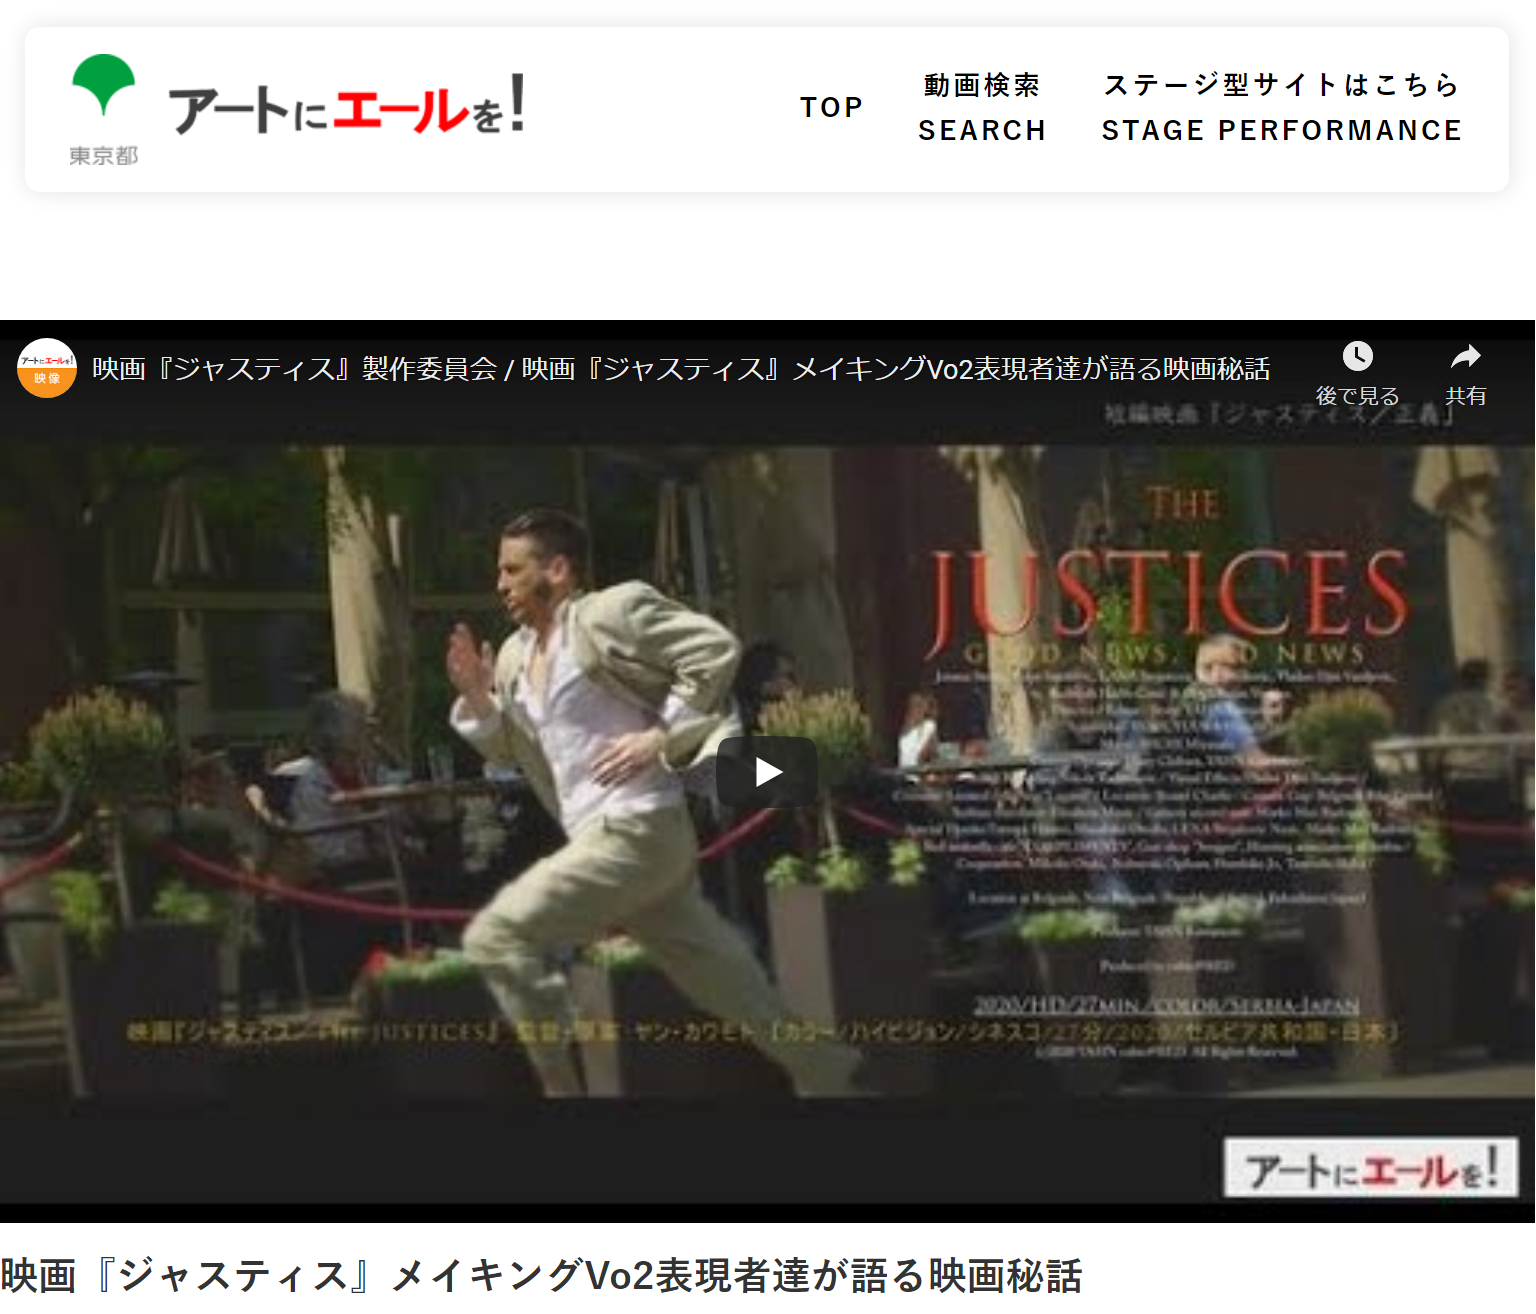Image resolution: width=1536 pixels, height=1314 pixels.
Task: Play the embedded video
Action: pyautogui.click(x=767, y=772)
